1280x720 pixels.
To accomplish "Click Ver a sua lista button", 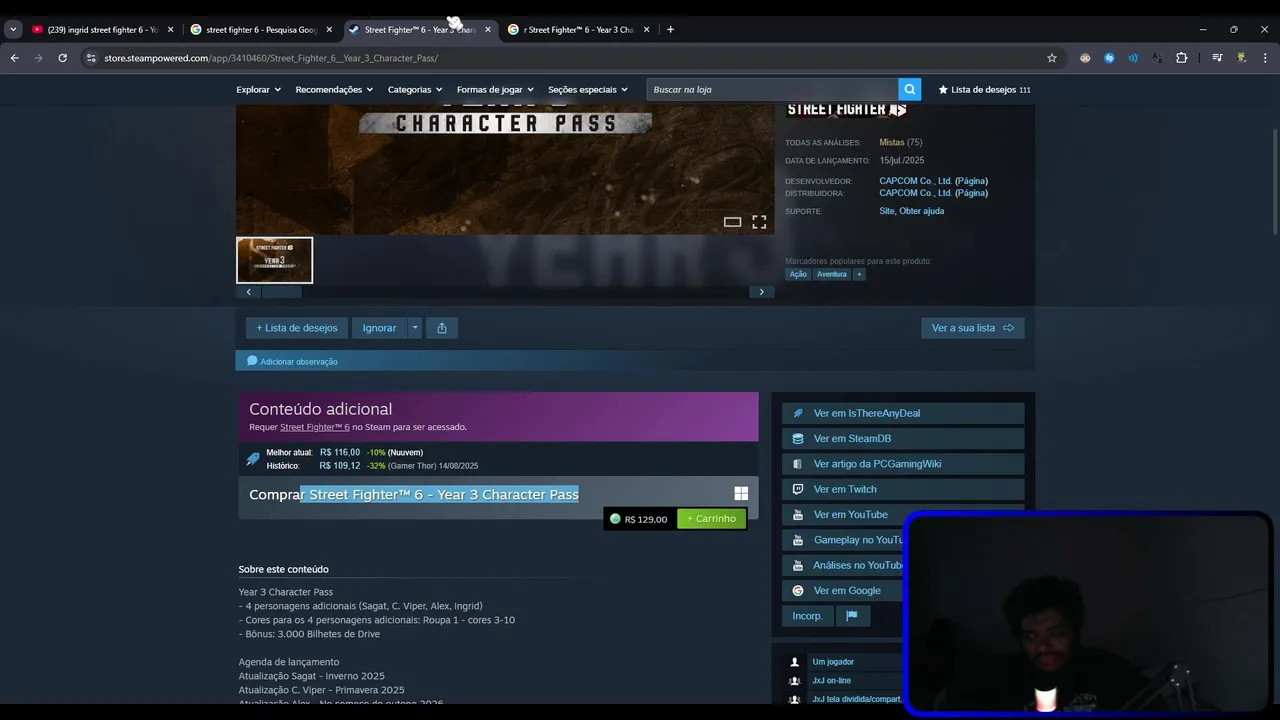I will 972,328.
